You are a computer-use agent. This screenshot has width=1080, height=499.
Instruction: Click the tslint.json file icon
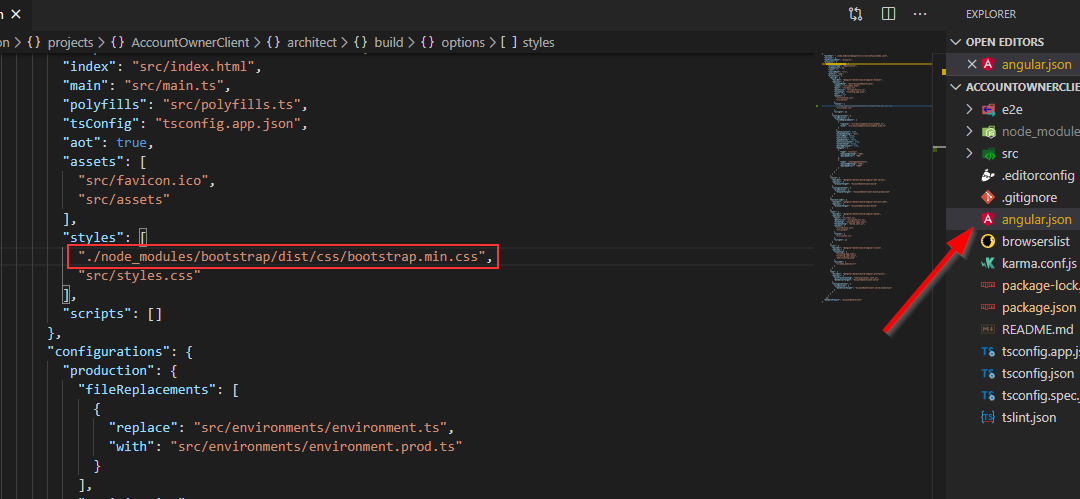[987, 417]
